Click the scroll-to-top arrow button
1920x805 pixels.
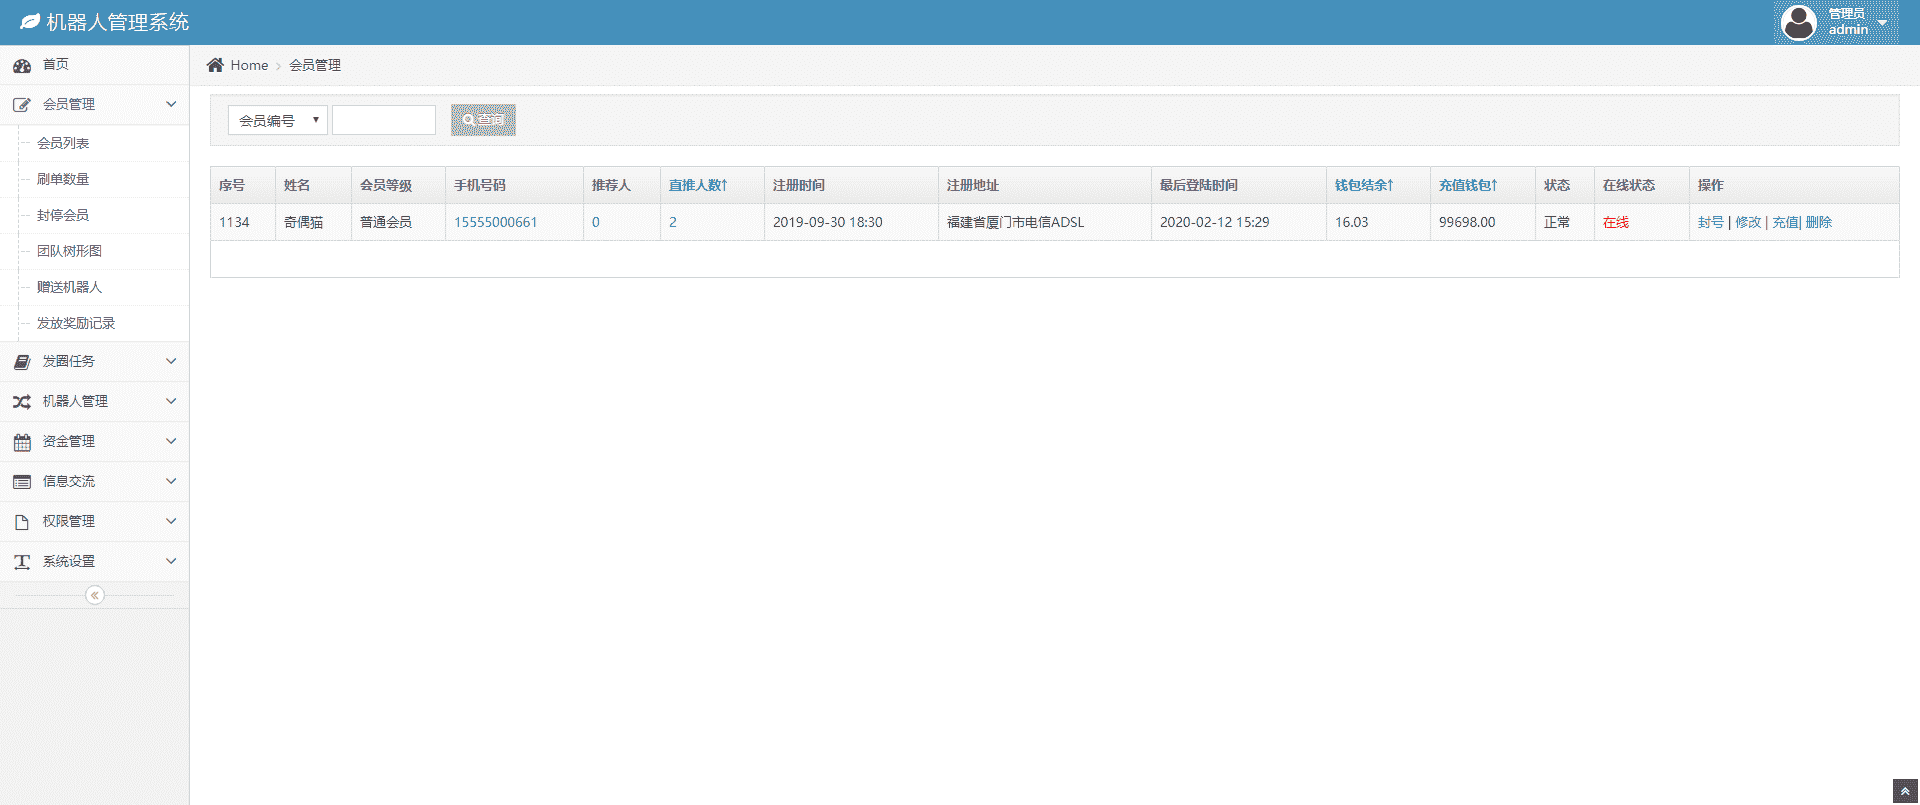(x=1905, y=791)
